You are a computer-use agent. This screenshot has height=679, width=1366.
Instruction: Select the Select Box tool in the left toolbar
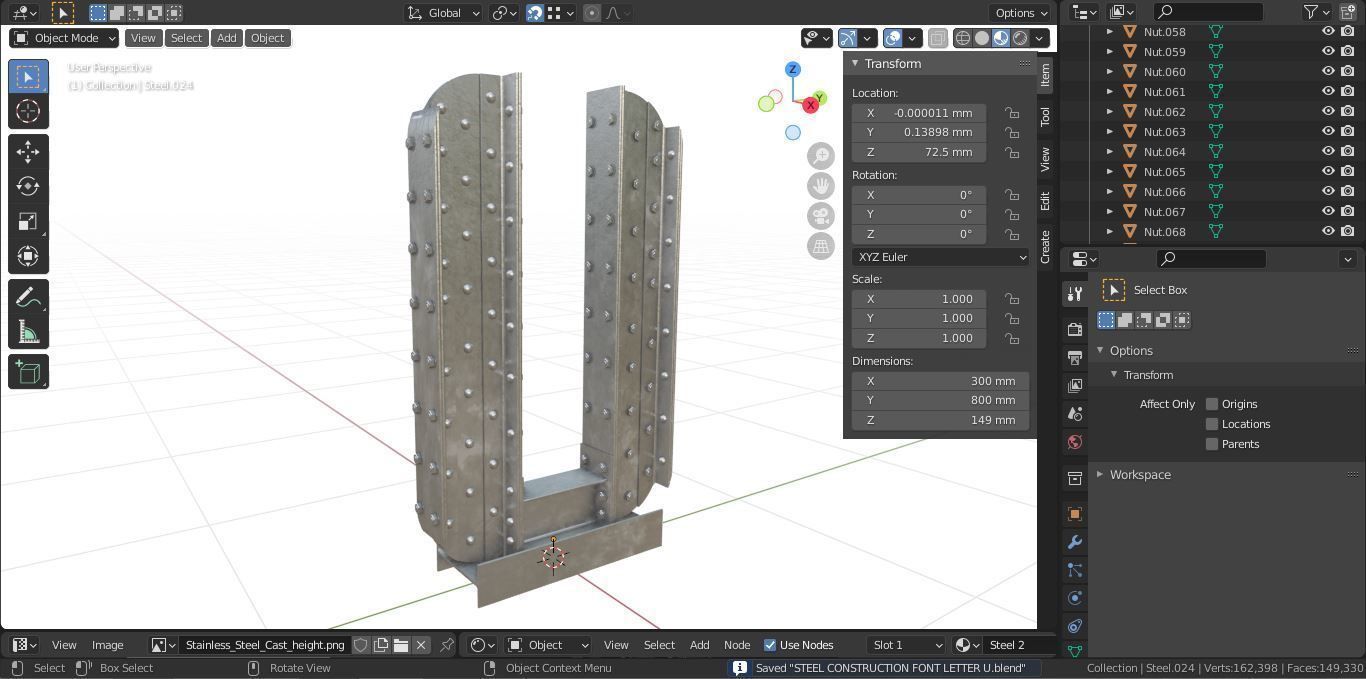pyautogui.click(x=28, y=77)
